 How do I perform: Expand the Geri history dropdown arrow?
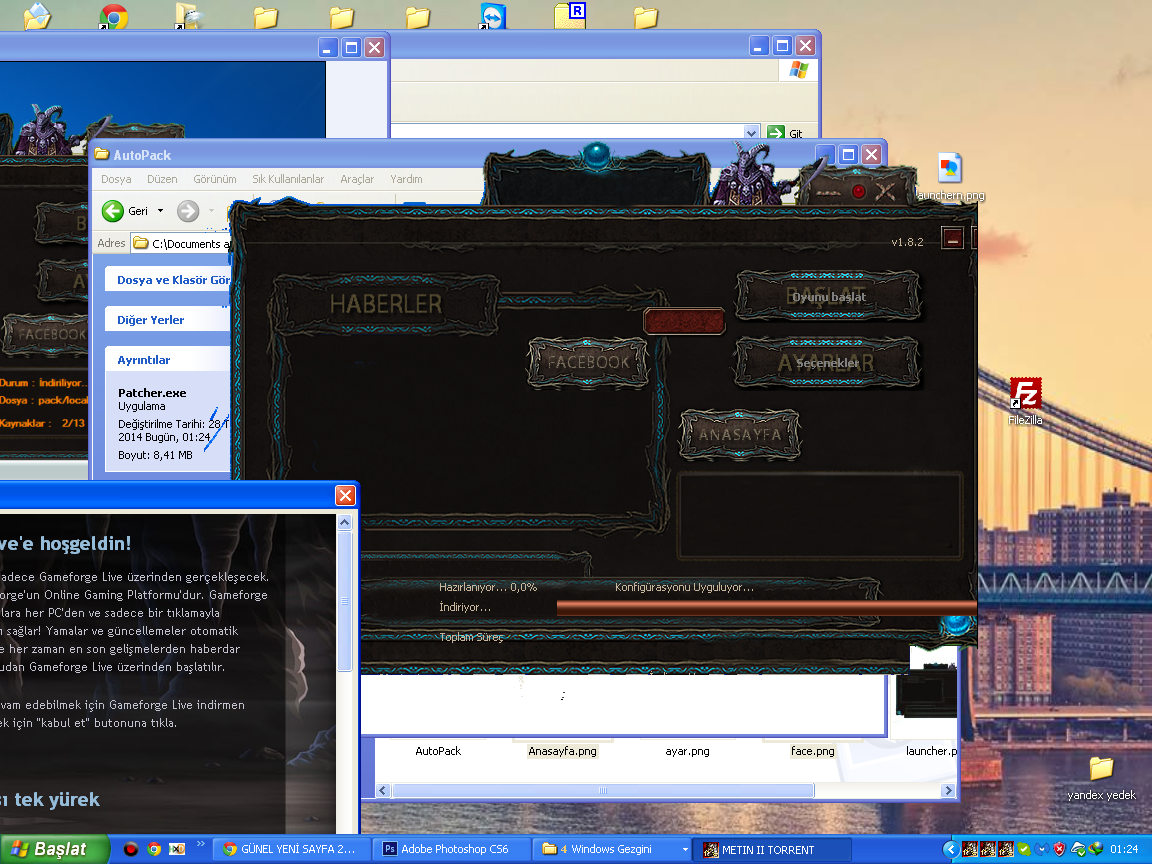[x=160, y=211]
